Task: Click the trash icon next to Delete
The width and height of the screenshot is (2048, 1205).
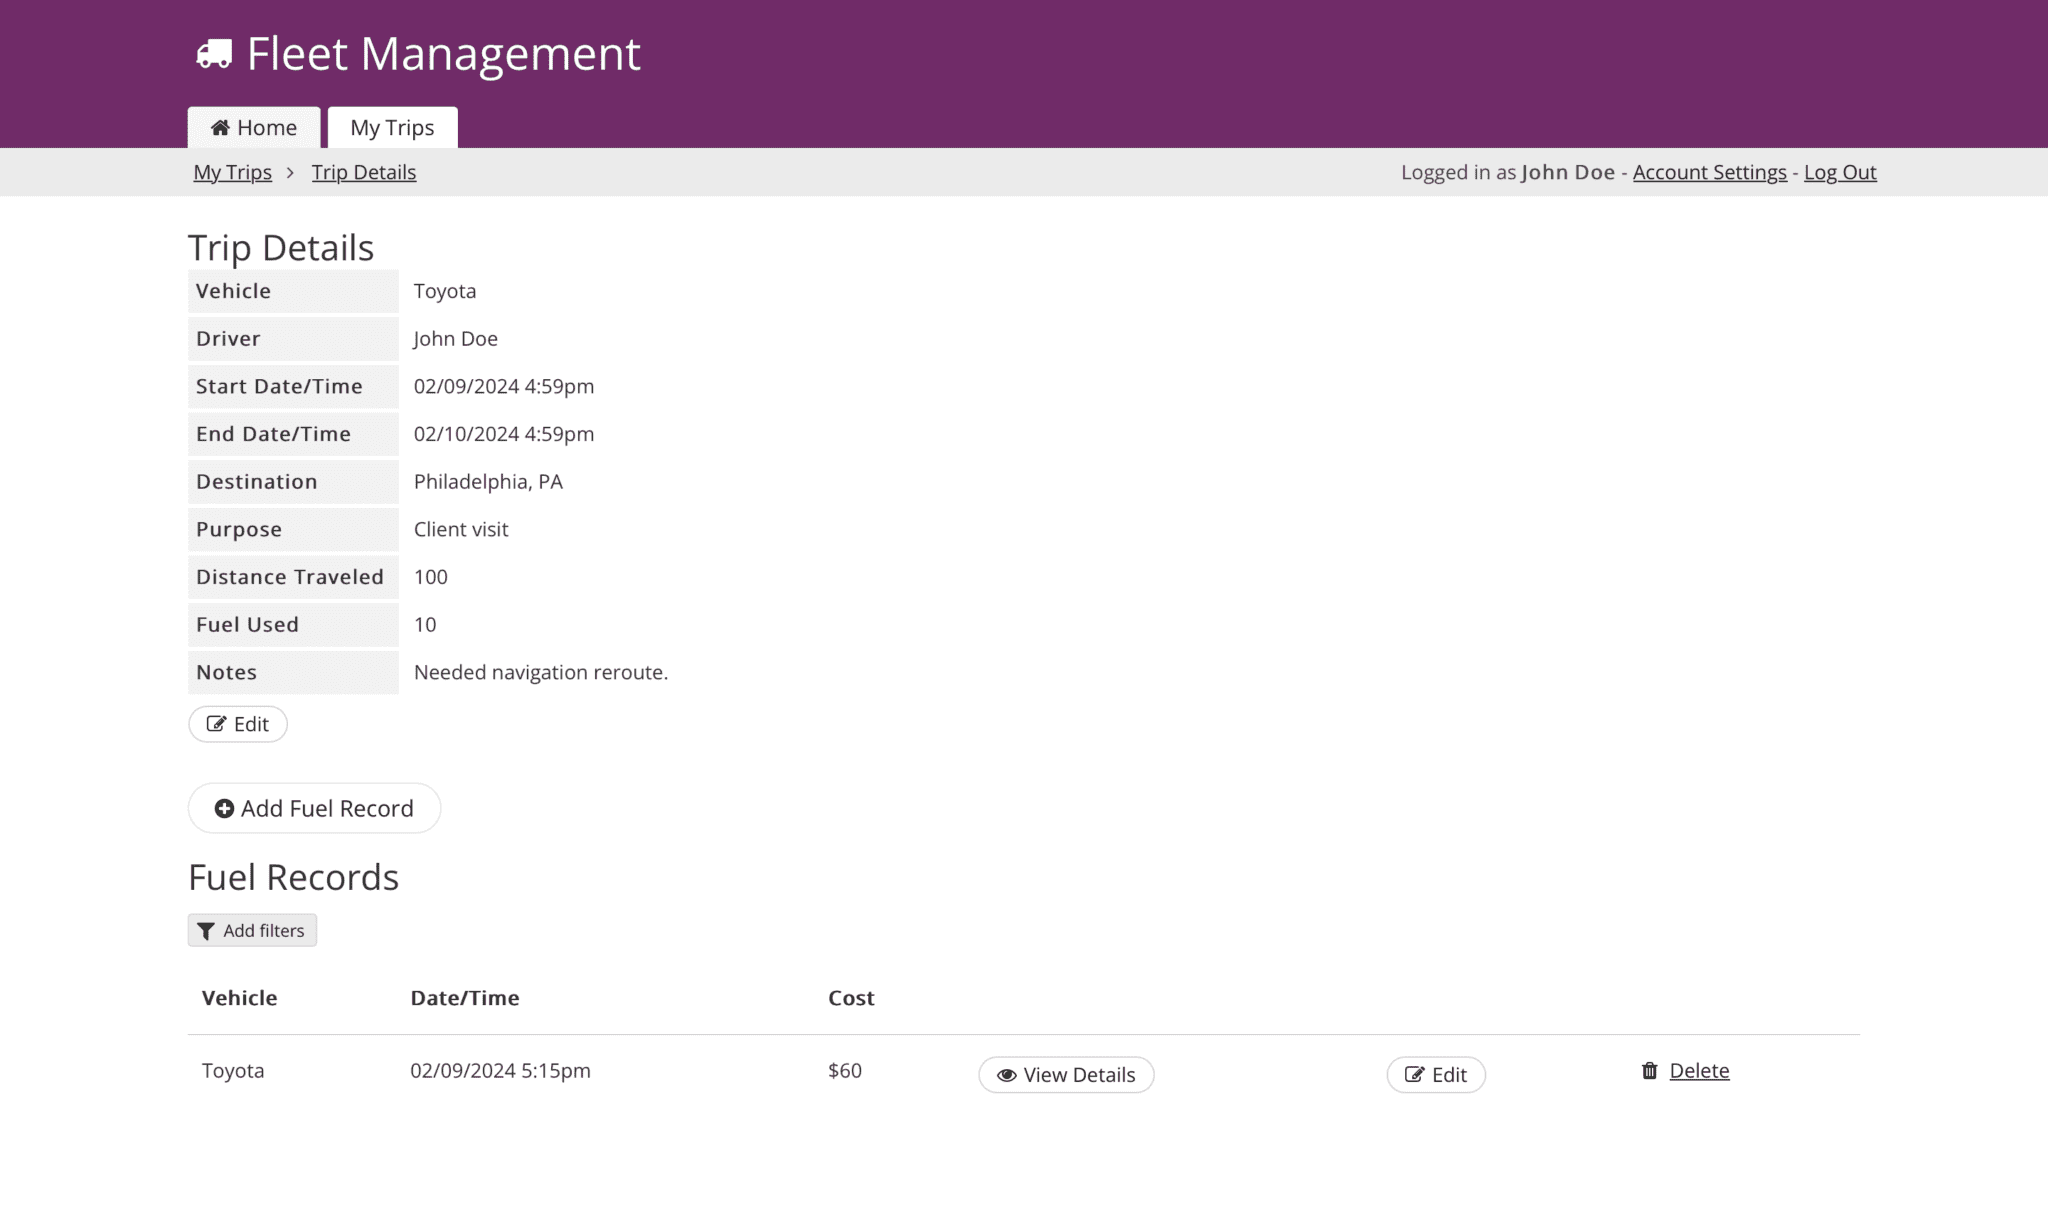Action: click(x=1649, y=1070)
